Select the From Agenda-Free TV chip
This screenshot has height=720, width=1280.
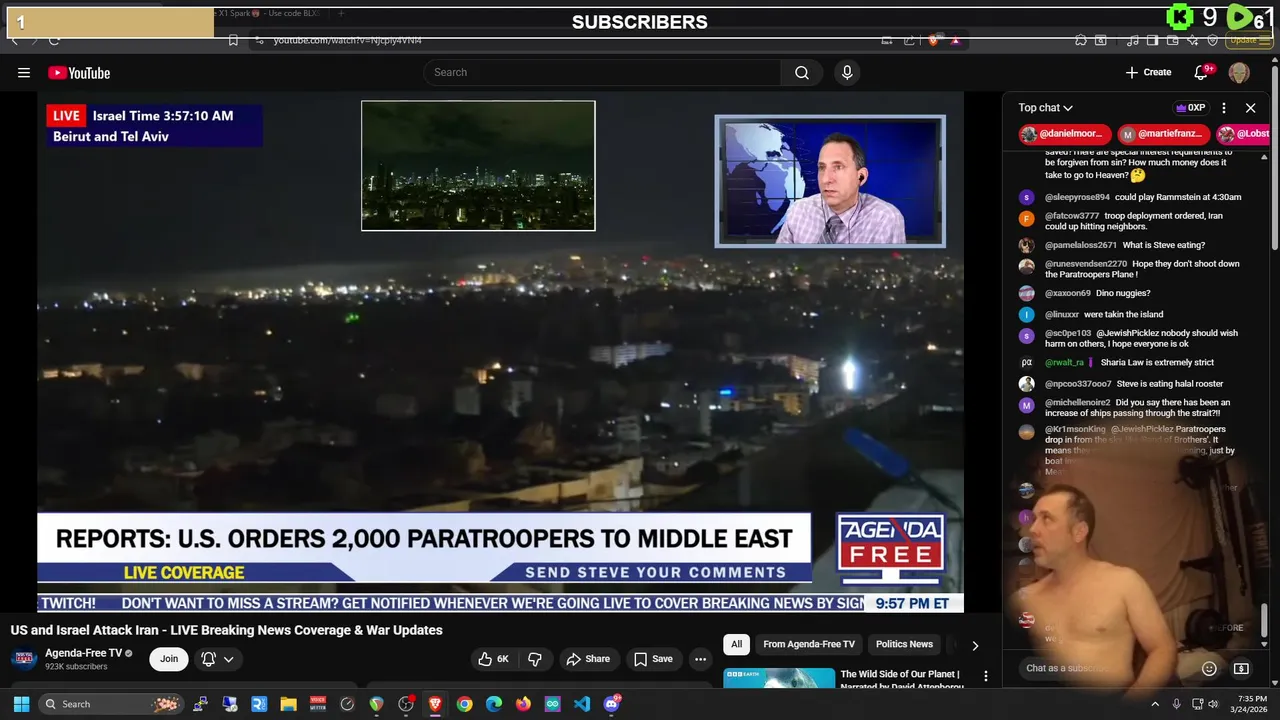pos(809,644)
